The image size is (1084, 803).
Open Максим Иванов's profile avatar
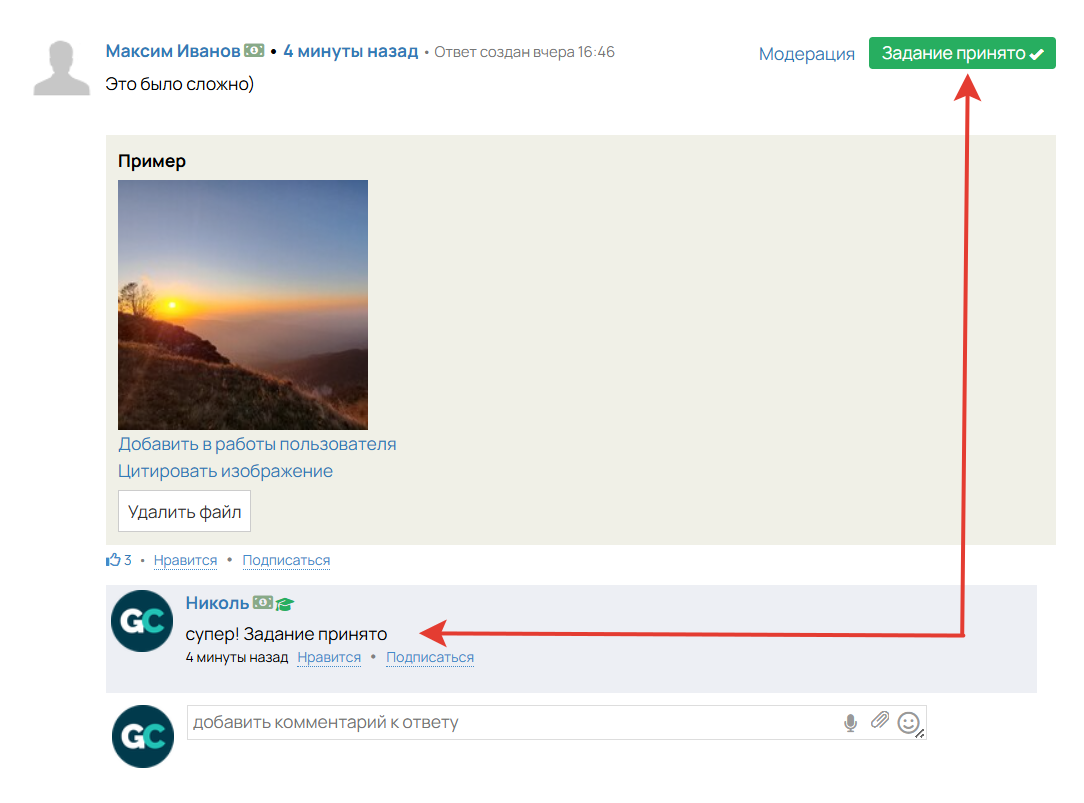(x=62, y=68)
